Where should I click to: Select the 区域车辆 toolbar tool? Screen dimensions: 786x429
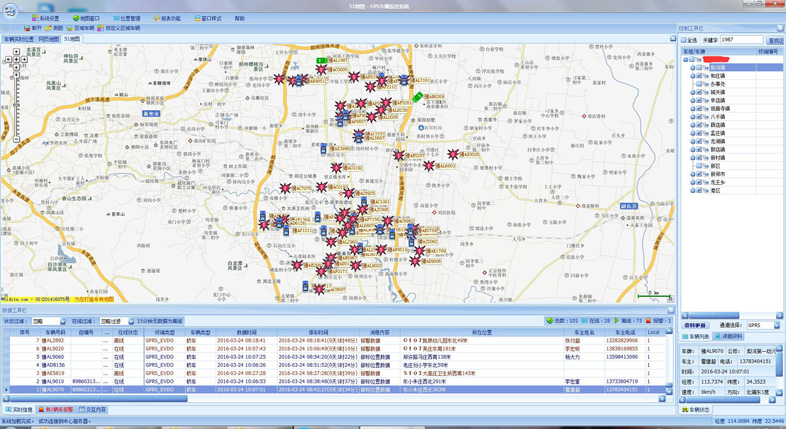click(81, 28)
